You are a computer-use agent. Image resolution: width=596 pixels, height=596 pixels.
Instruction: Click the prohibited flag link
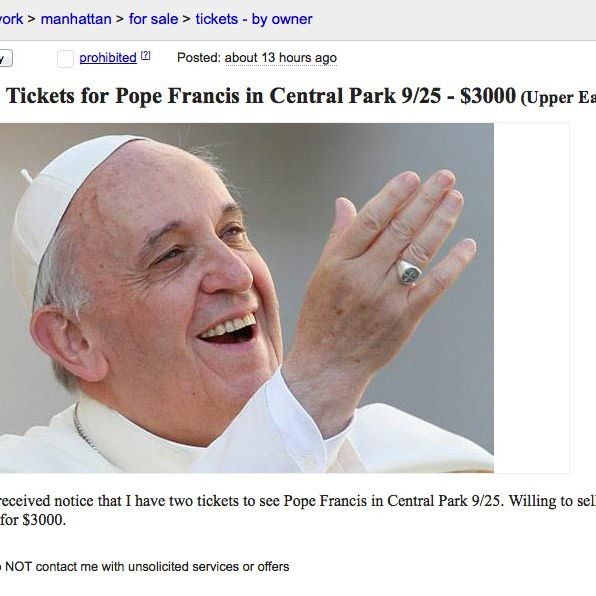[x=108, y=58]
